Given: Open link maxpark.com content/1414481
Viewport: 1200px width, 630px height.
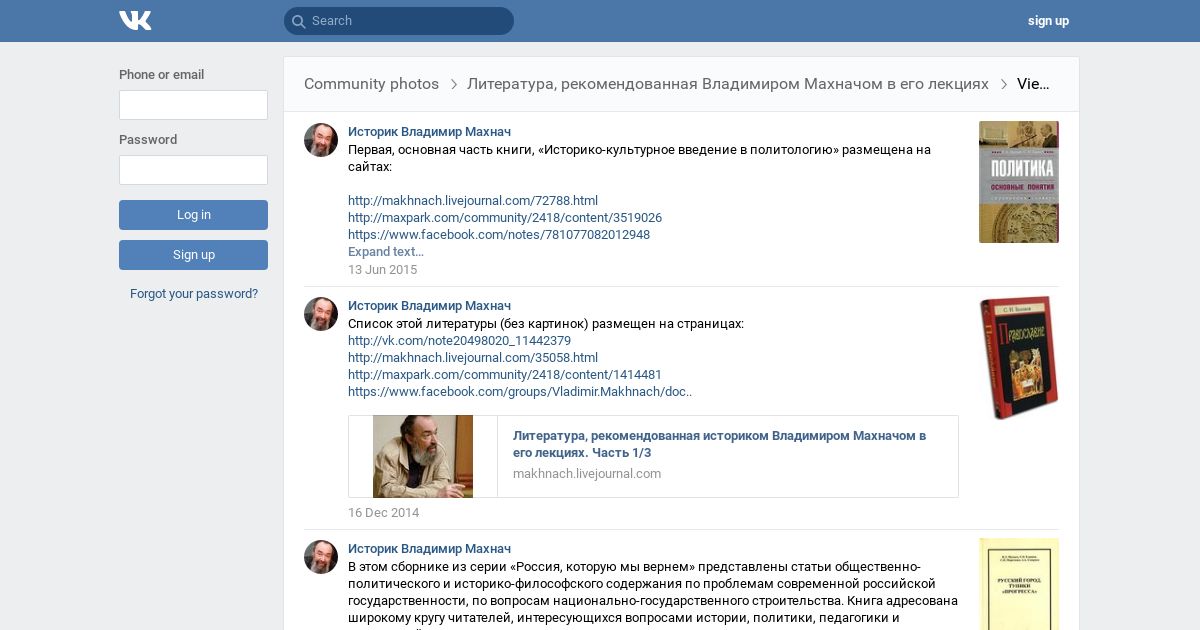Looking at the screenshot, I should coord(505,375).
